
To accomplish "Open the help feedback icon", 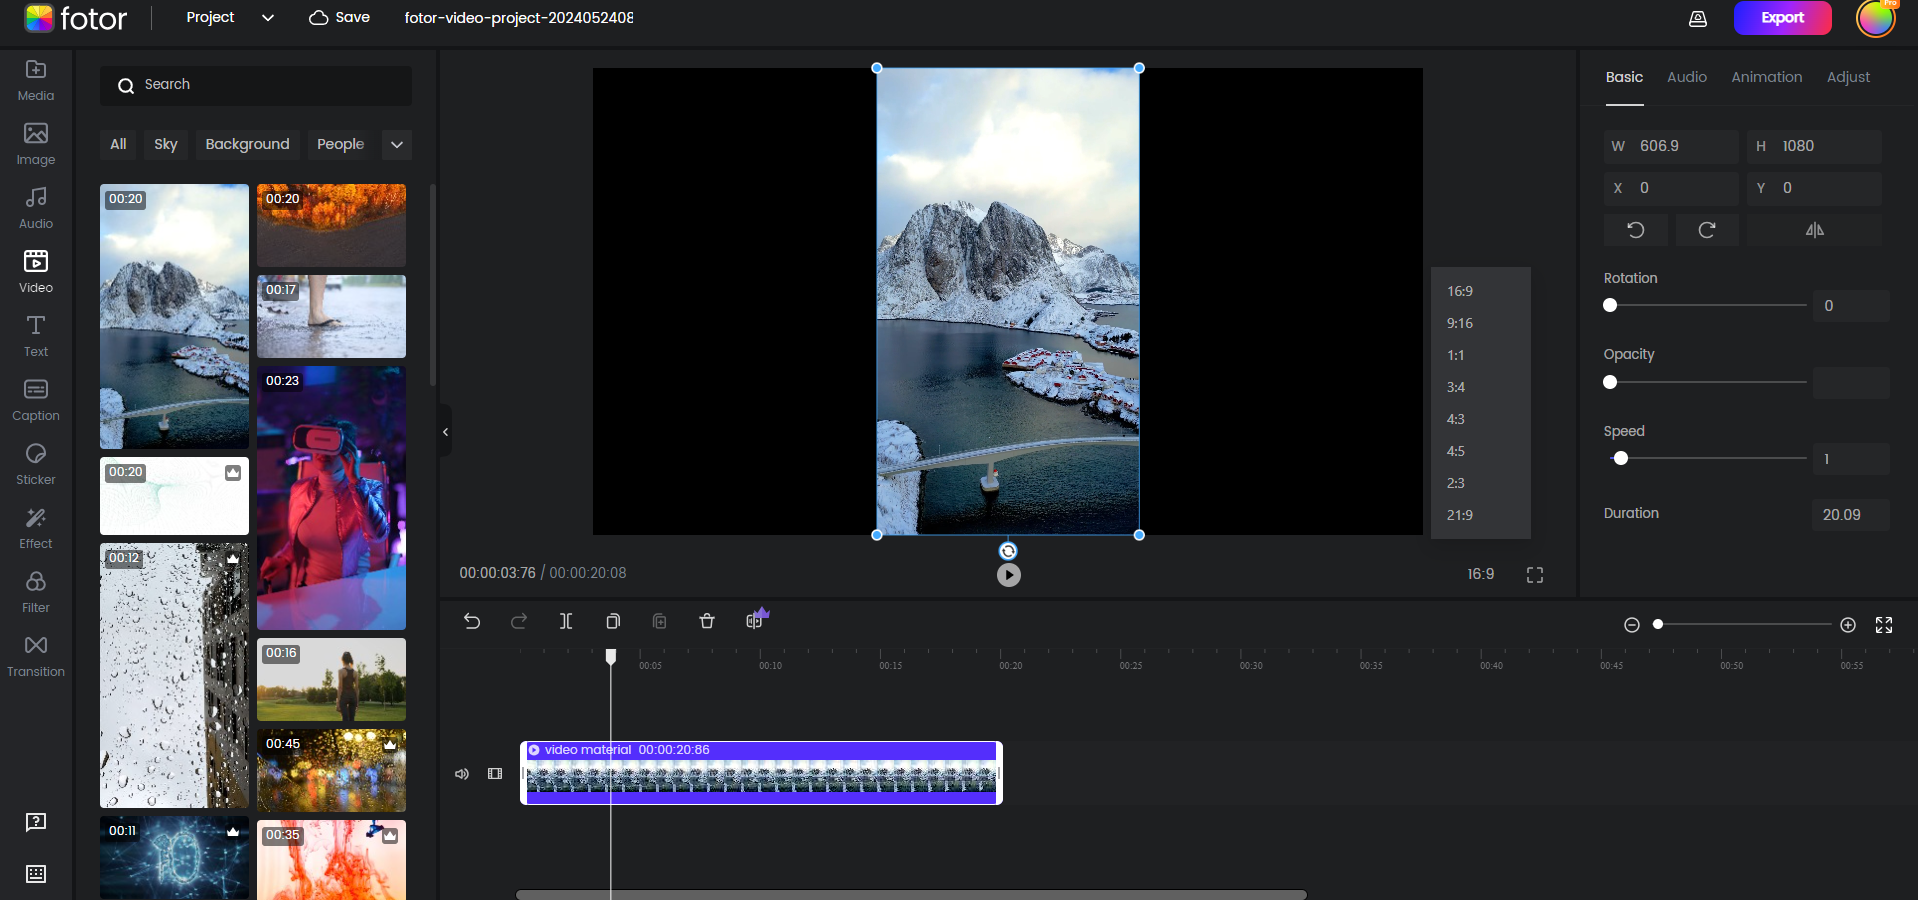I will [x=36, y=822].
